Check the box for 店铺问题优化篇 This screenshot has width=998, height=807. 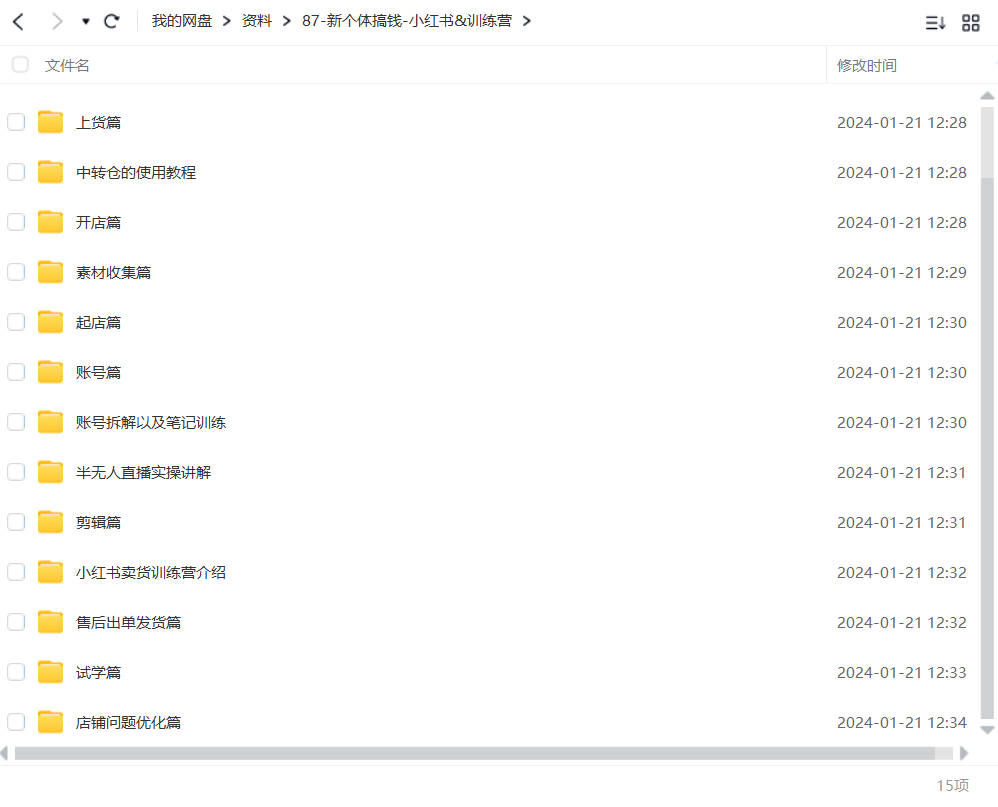pos(16,722)
